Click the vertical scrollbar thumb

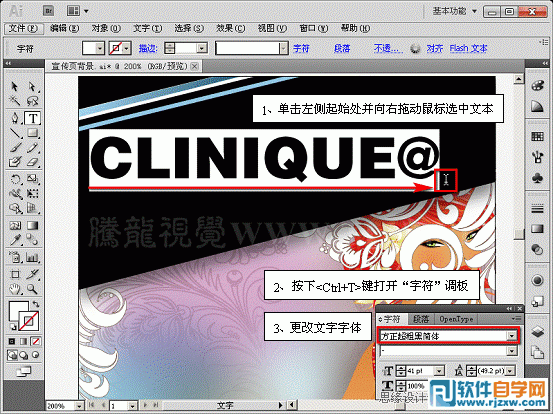click(x=518, y=234)
